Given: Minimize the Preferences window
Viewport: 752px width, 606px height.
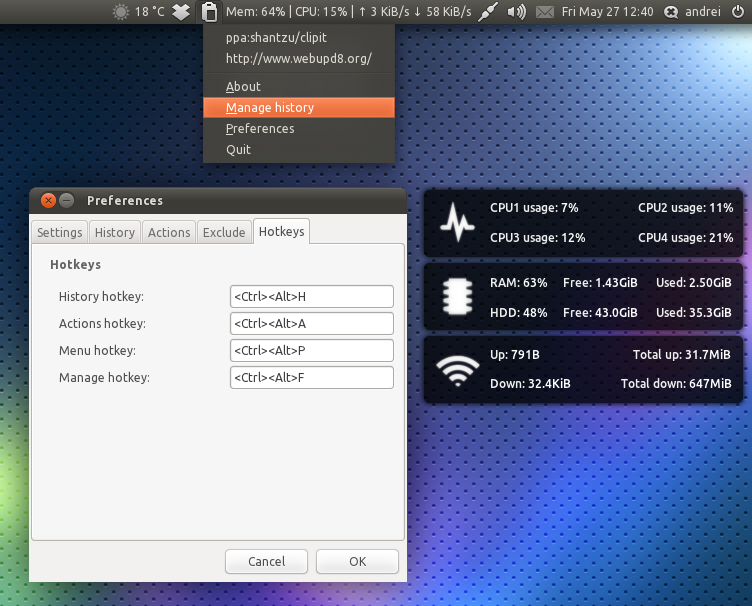Looking at the screenshot, I should 67,200.
